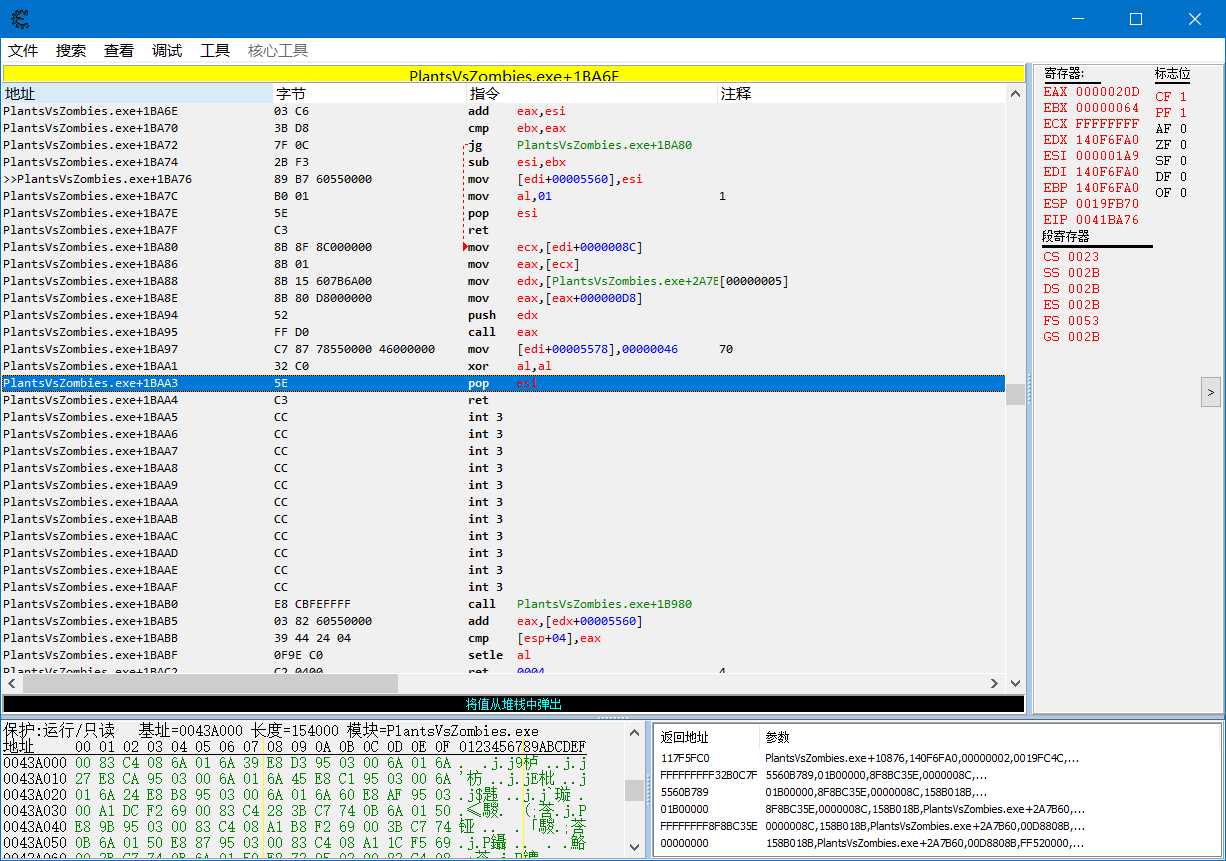Click the hex view scroll up arrow

(x=634, y=733)
